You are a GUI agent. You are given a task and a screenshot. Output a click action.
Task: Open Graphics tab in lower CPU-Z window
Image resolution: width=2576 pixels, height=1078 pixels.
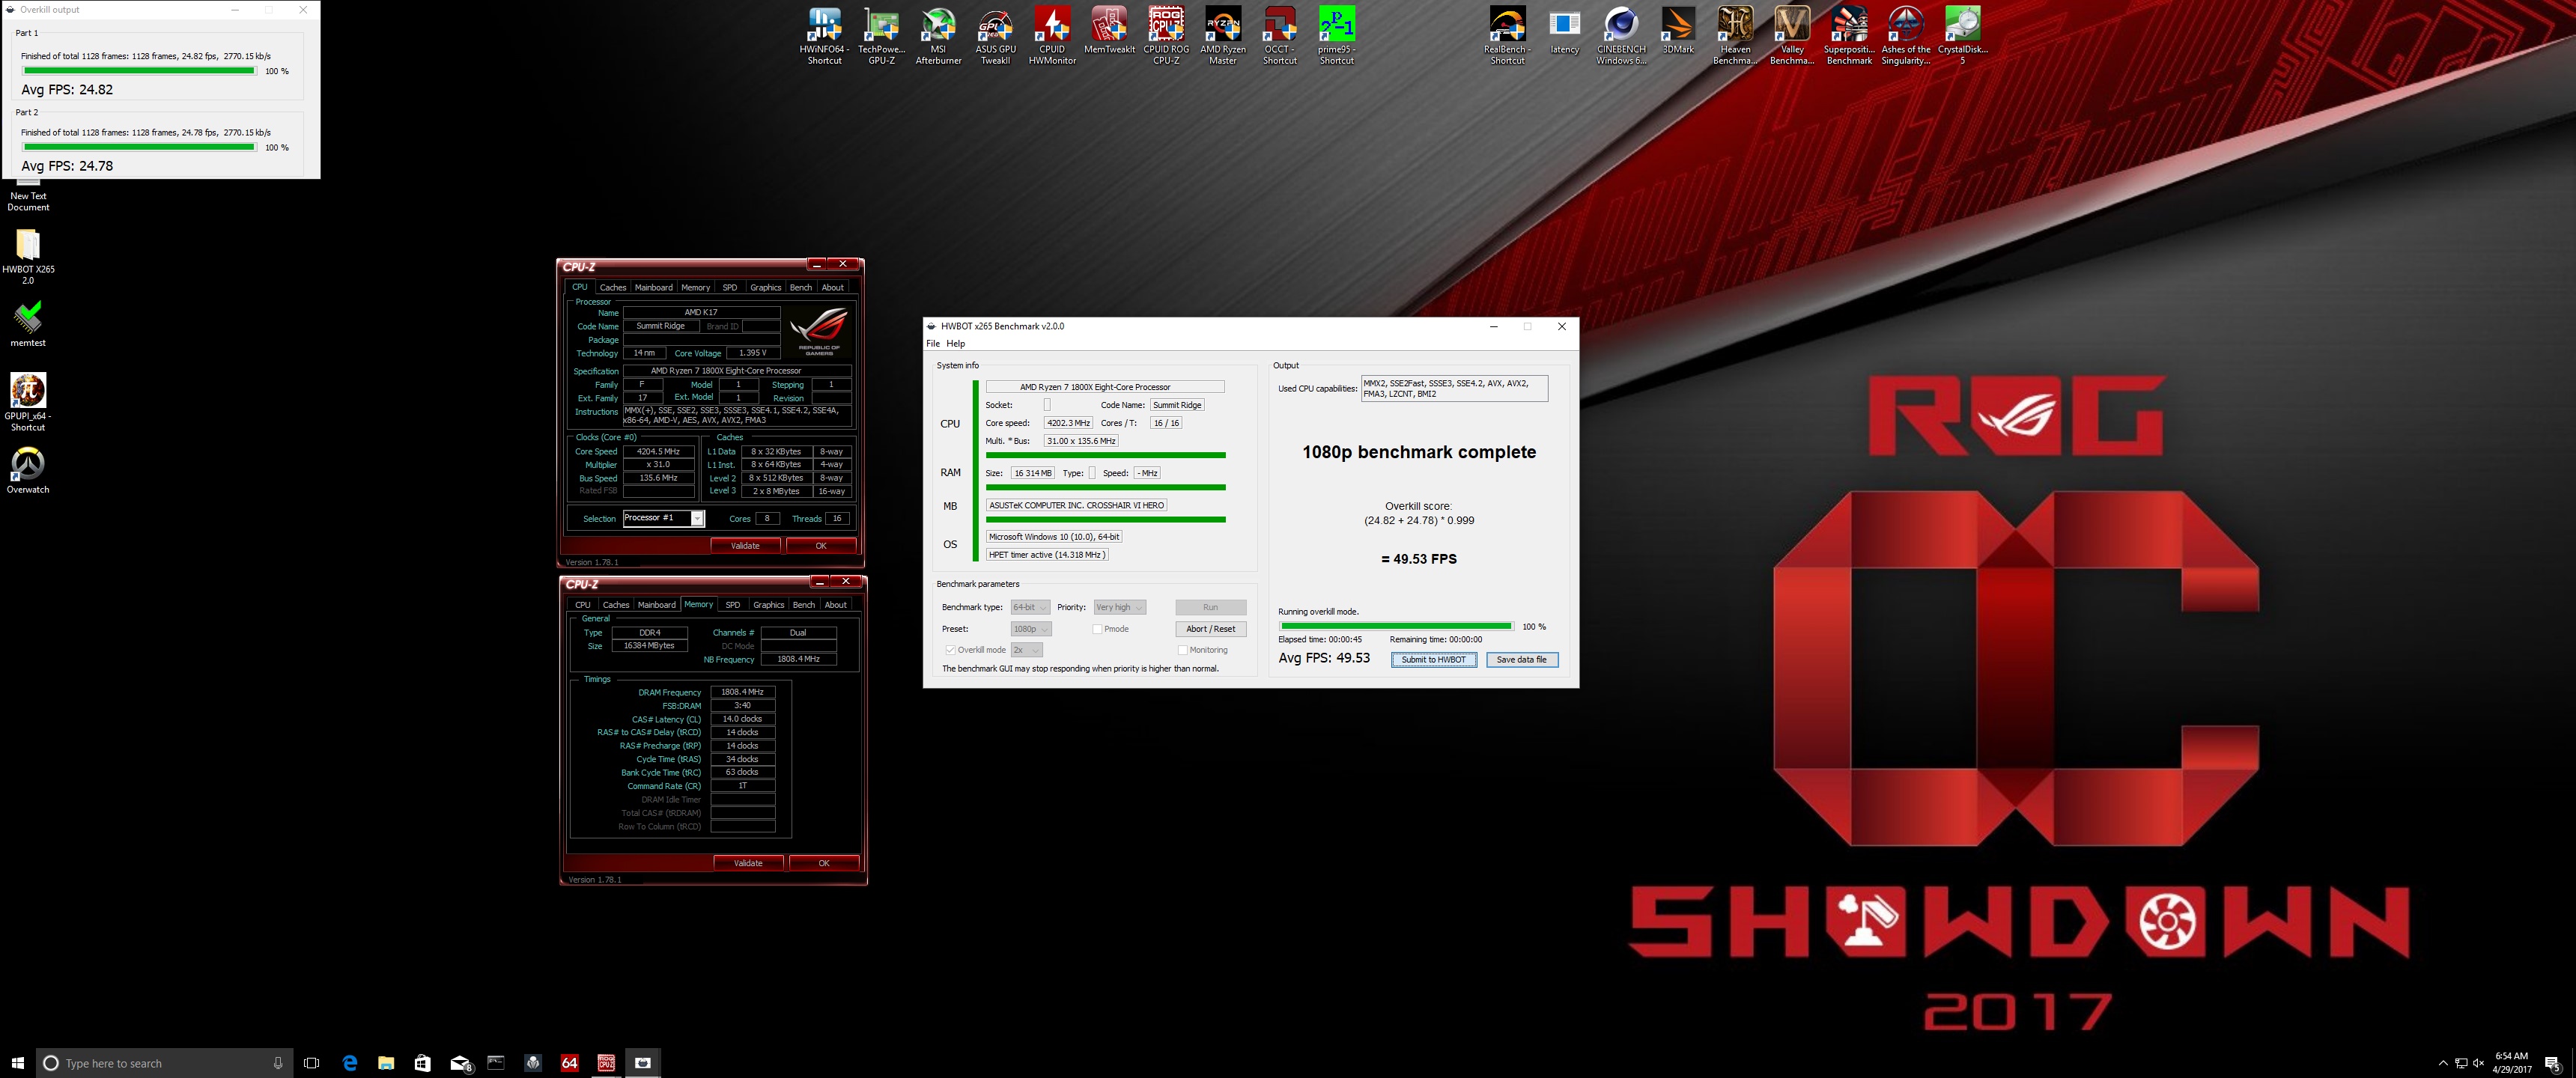pos(769,605)
